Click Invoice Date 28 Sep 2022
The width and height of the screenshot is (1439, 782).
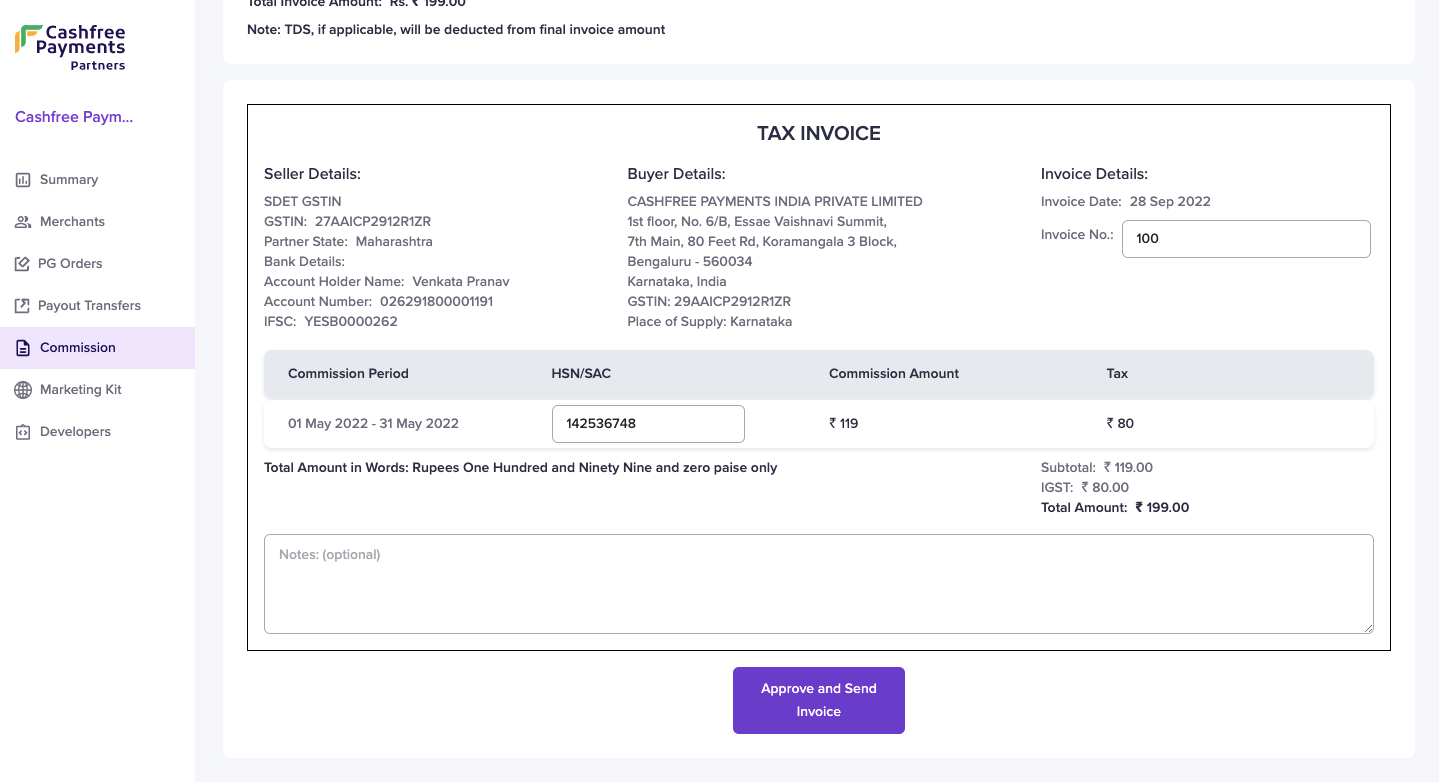(x=1126, y=202)
